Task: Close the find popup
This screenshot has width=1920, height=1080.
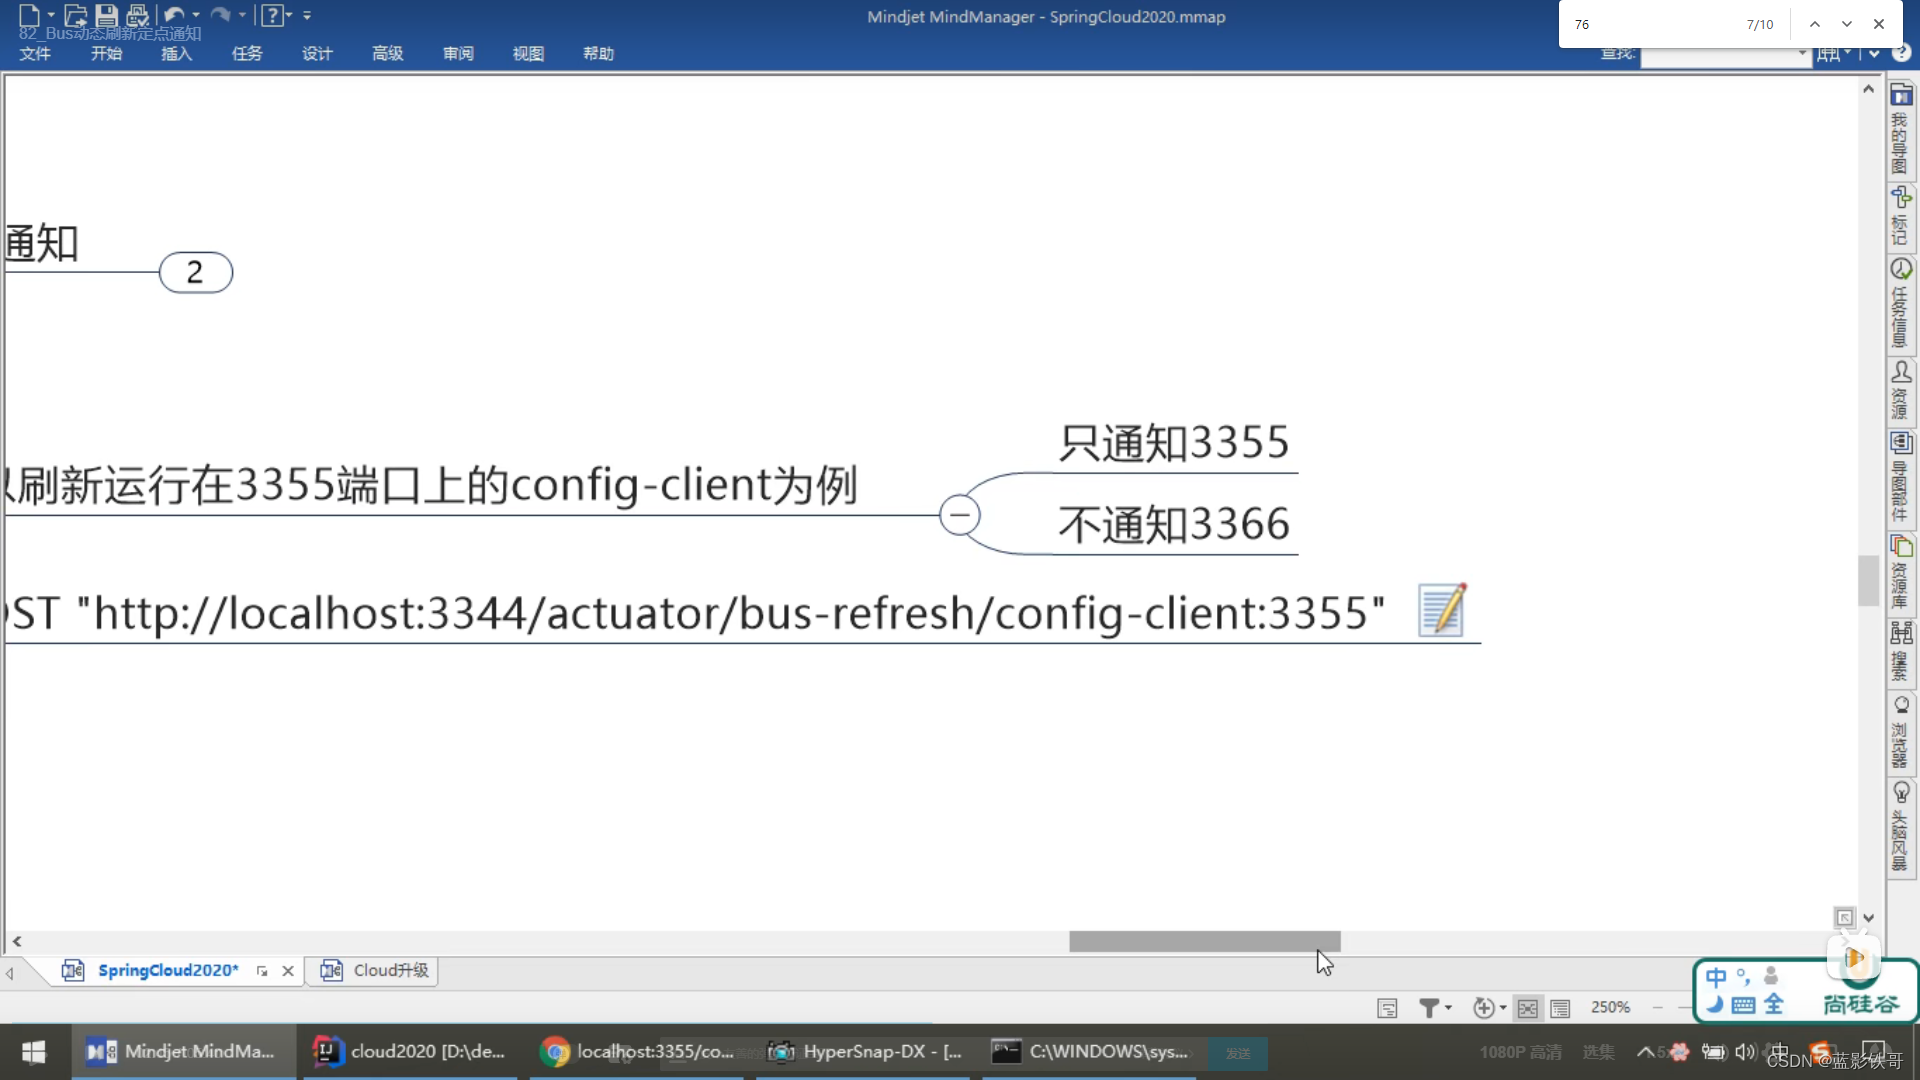Action: tap(1879, 24)
